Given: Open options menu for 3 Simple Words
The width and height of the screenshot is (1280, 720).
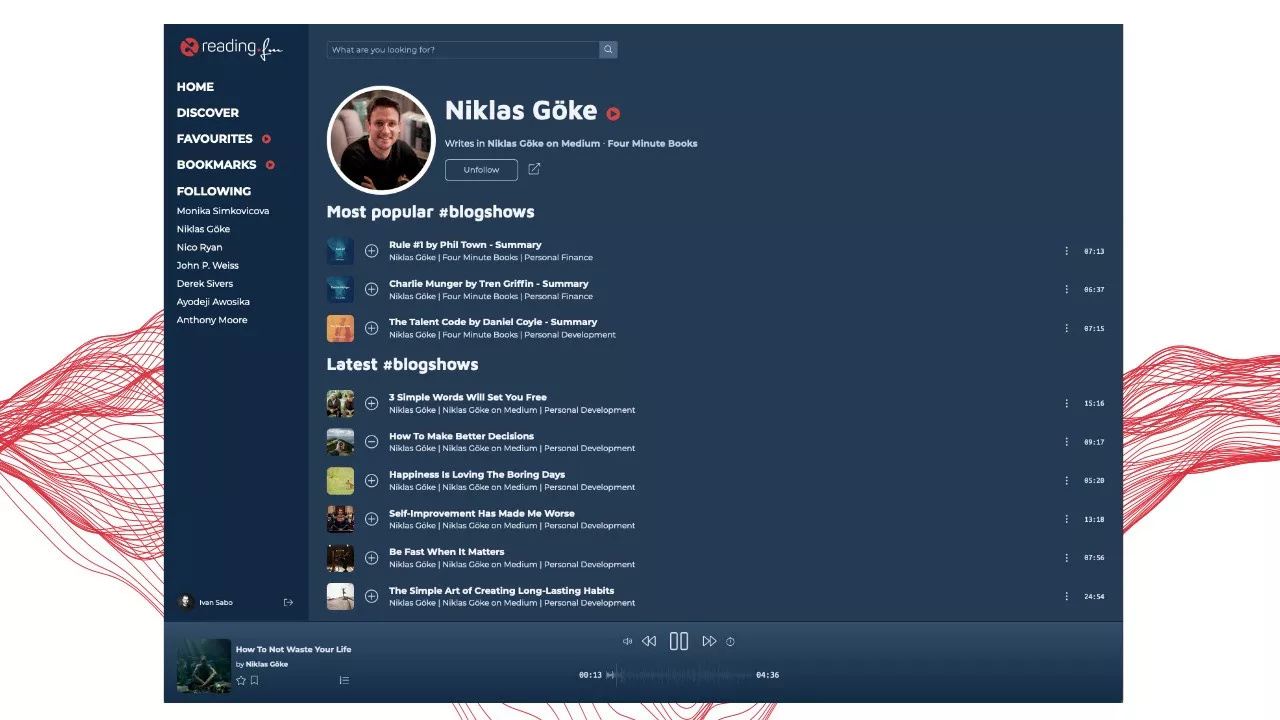Looking at the screenshot, I should (1066, 404).
